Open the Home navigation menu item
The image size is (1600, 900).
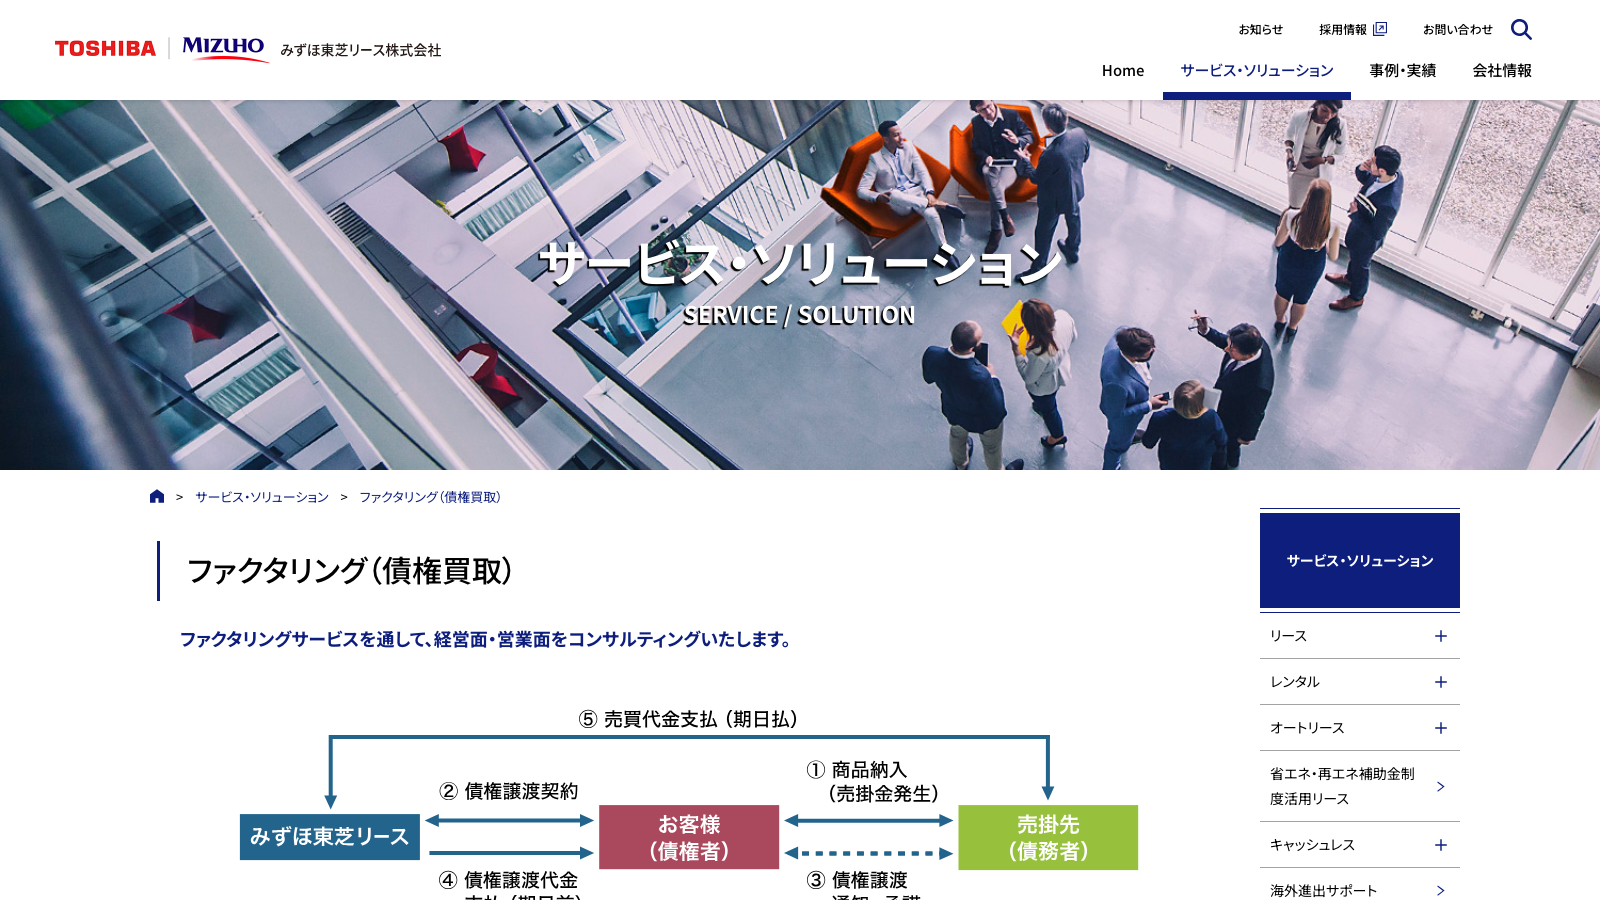coord(1122,70)
